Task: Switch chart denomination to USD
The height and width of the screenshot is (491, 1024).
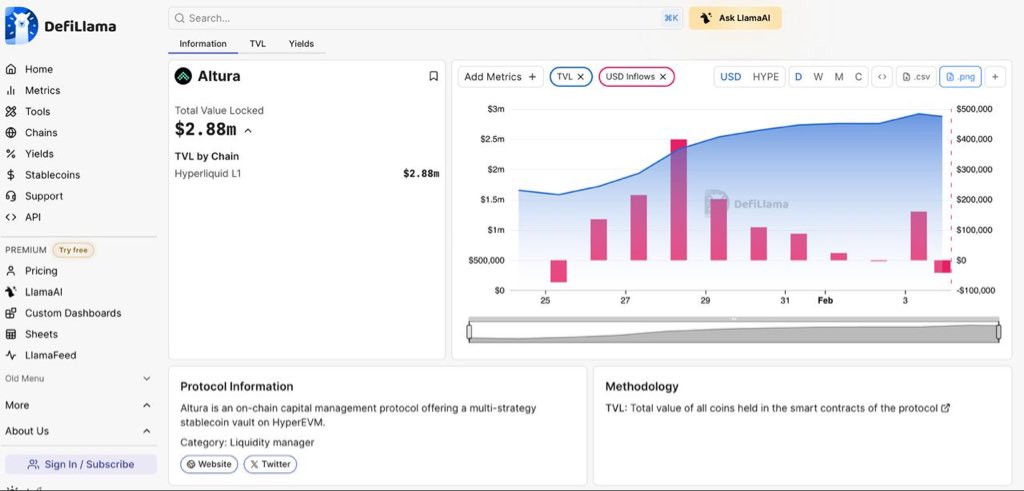Action: pyautogui.click(x=730, y=76)
